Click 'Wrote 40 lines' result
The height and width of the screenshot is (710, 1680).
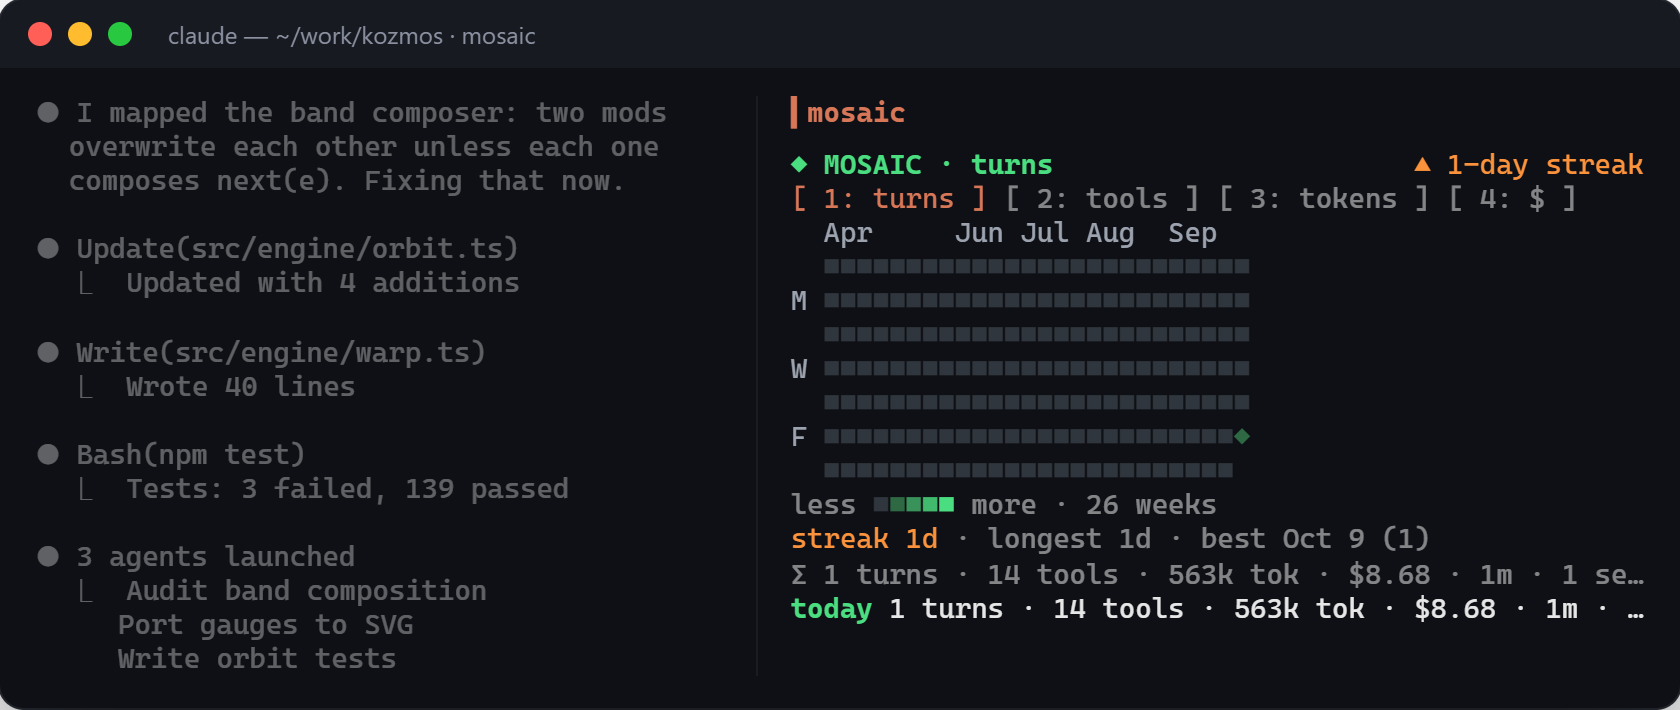(240, 387)
